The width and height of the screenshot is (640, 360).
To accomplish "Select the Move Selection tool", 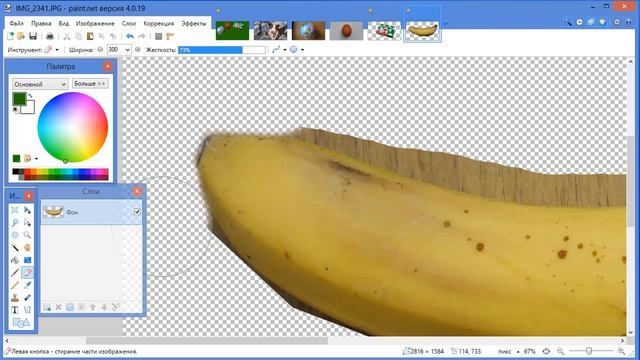I will (27, 223).
